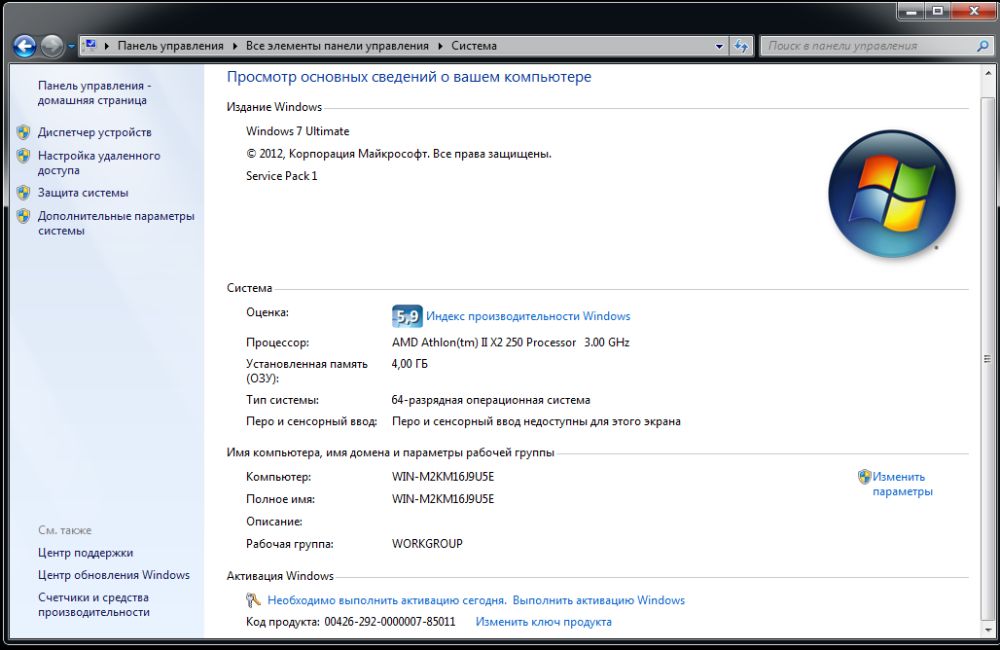Click the shield icon beside Настройка удаленного доступа
Viewport: 1000px width, 650px height.
coord(24,156)
